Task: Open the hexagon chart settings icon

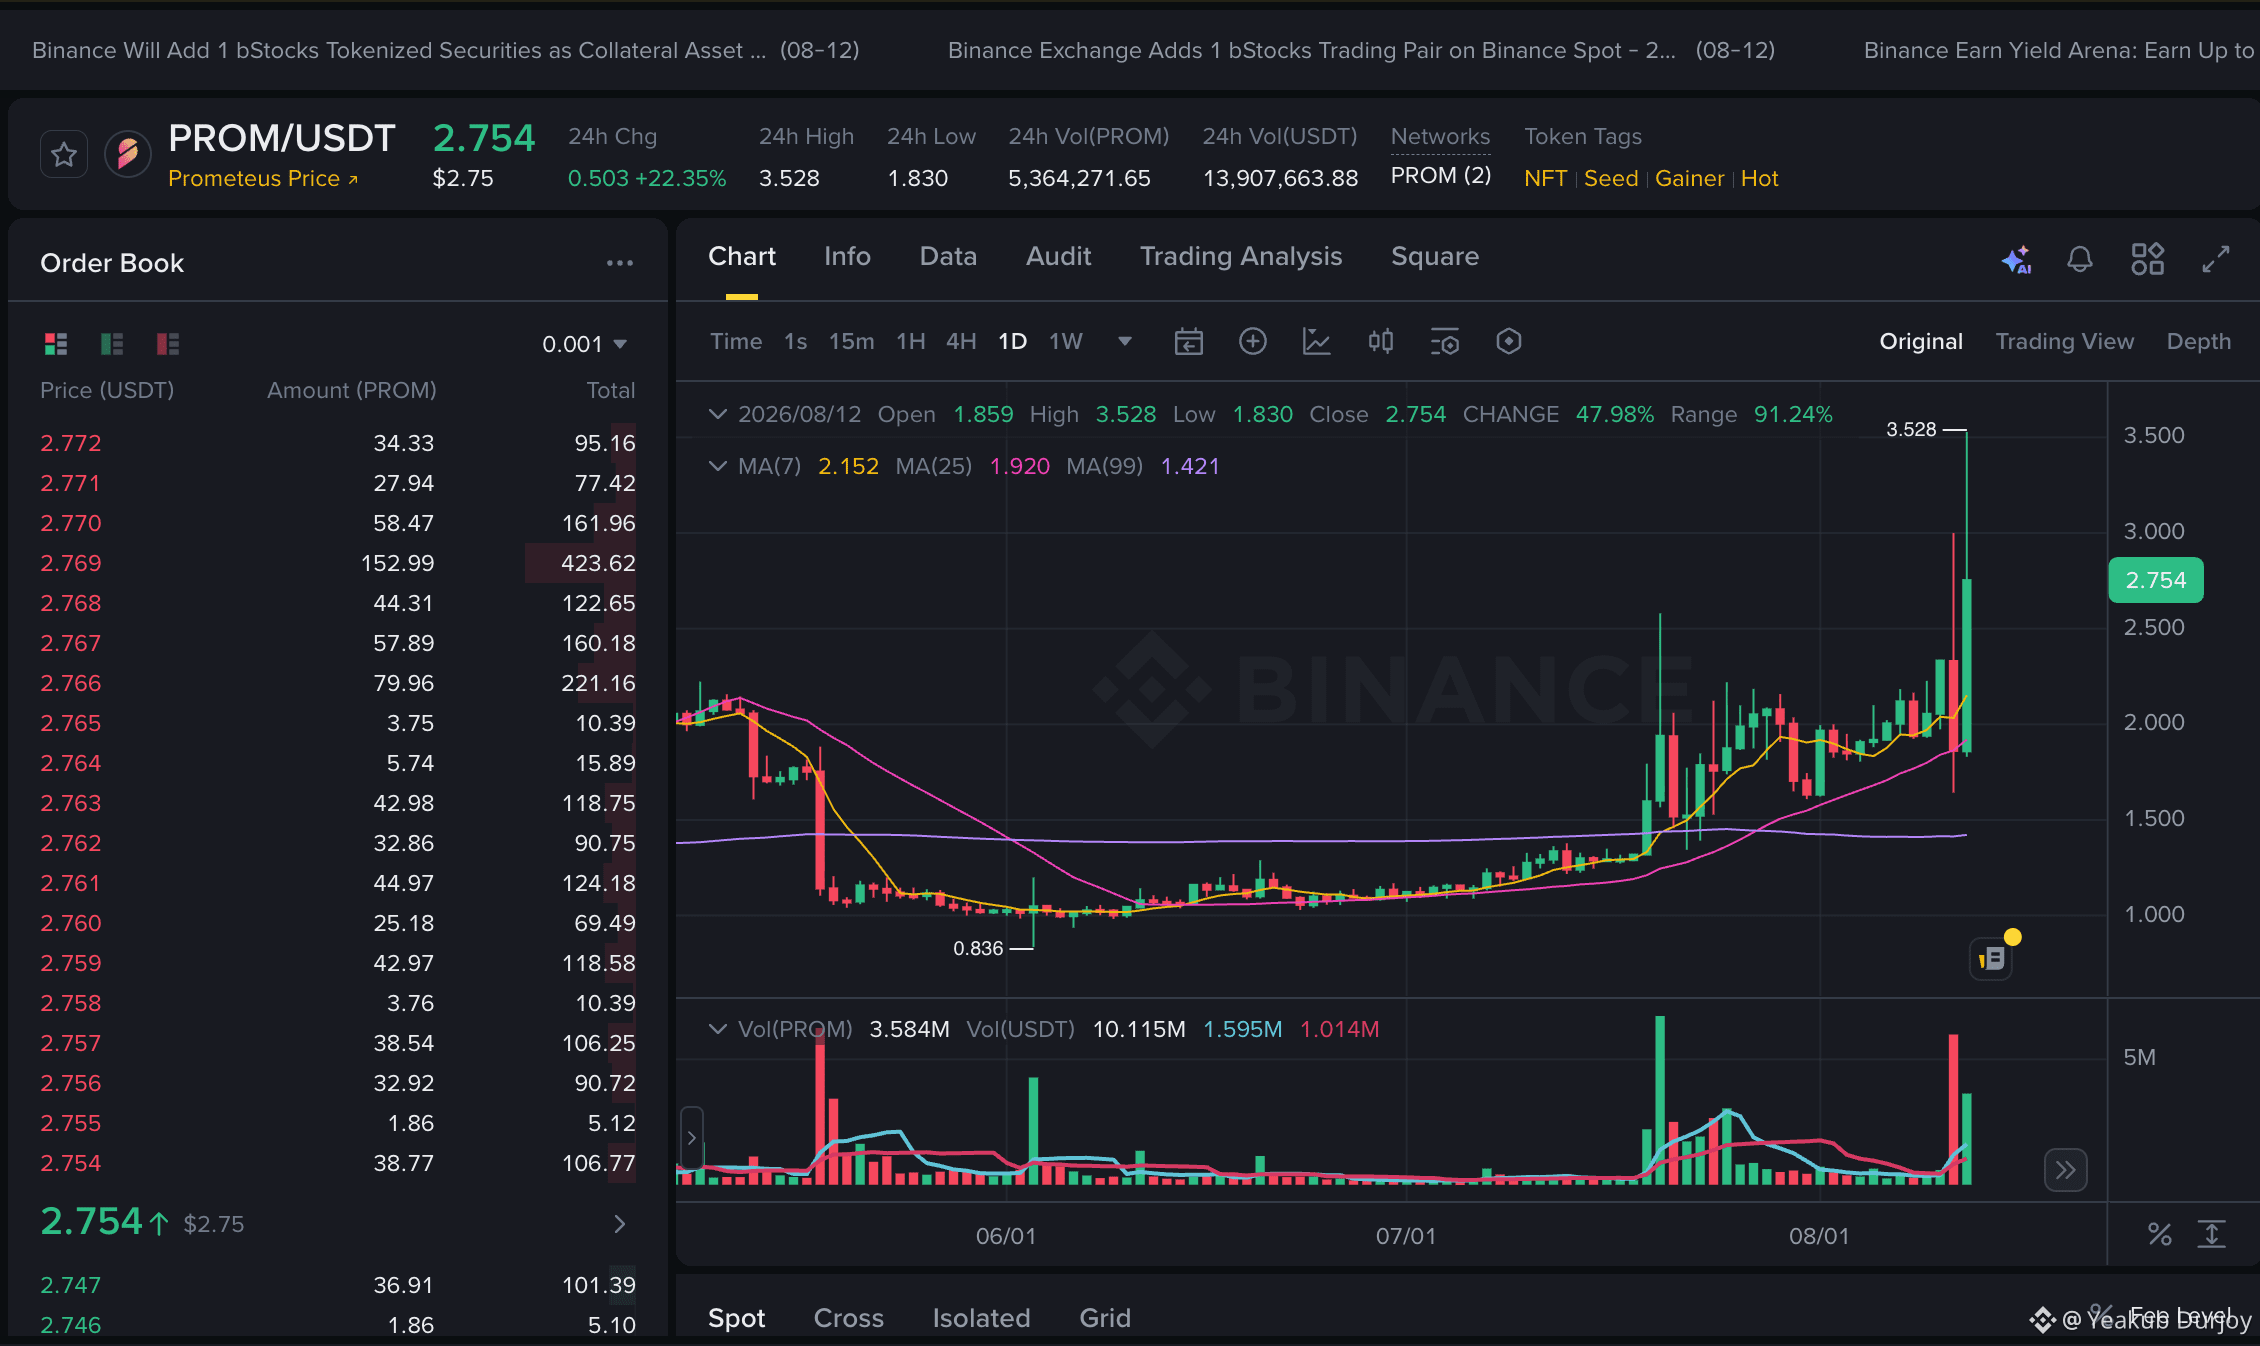Action: 1509,342
